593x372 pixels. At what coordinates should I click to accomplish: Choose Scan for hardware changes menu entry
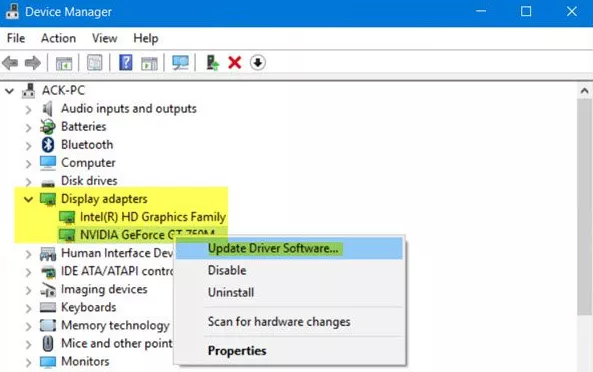[289, 322]
